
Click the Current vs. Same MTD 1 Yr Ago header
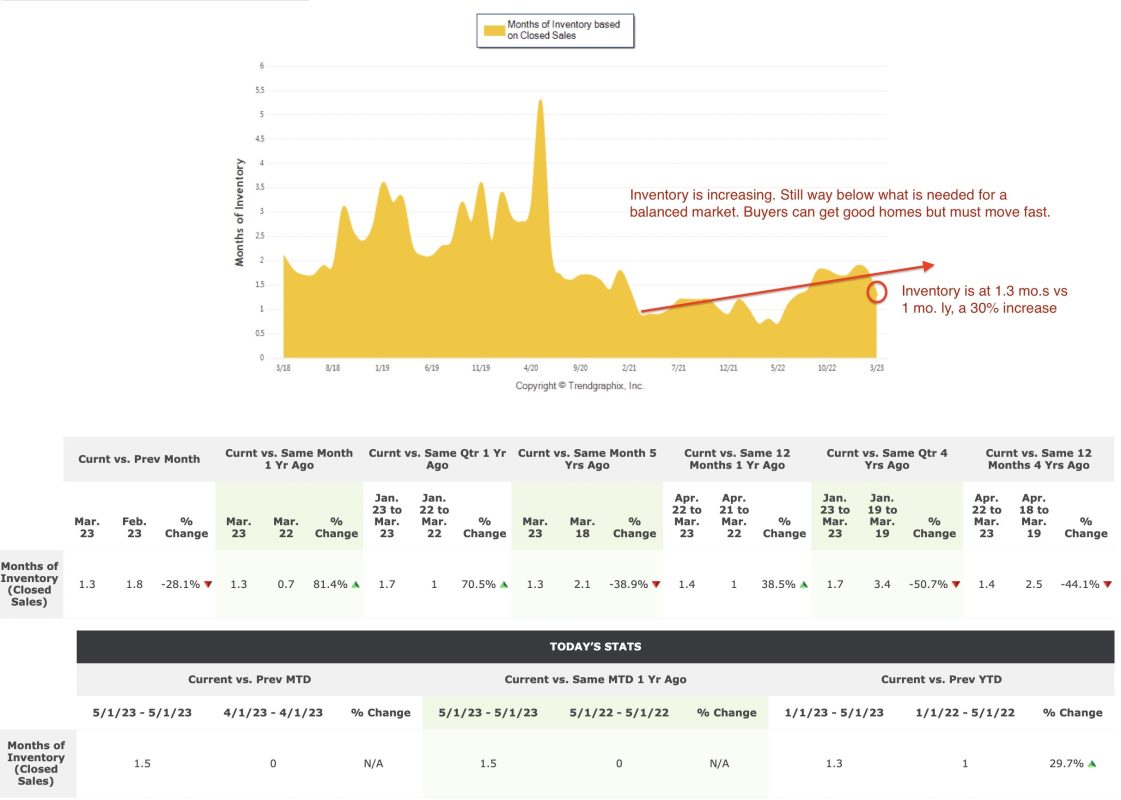coord(595,680)
